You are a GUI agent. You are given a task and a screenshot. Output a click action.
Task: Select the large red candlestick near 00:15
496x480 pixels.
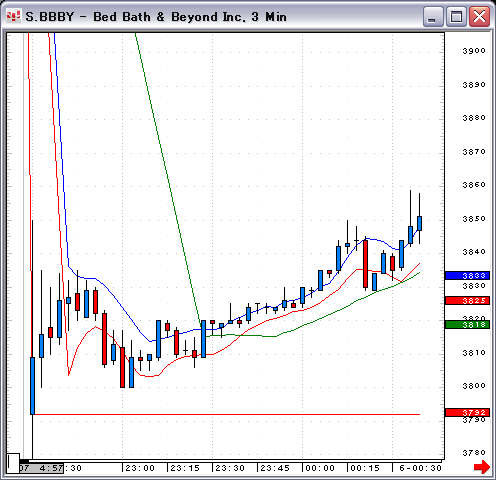(365, 264)
